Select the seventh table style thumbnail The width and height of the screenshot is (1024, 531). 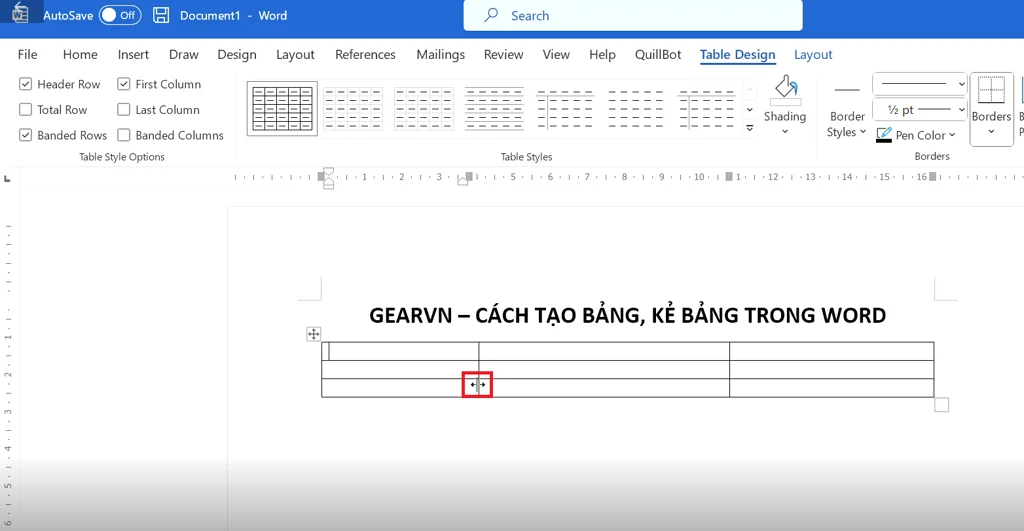coord(706,108)
